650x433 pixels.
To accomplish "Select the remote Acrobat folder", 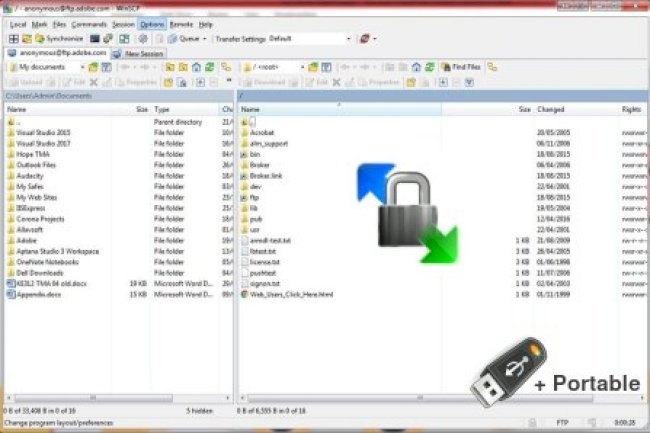I will 262,133.
